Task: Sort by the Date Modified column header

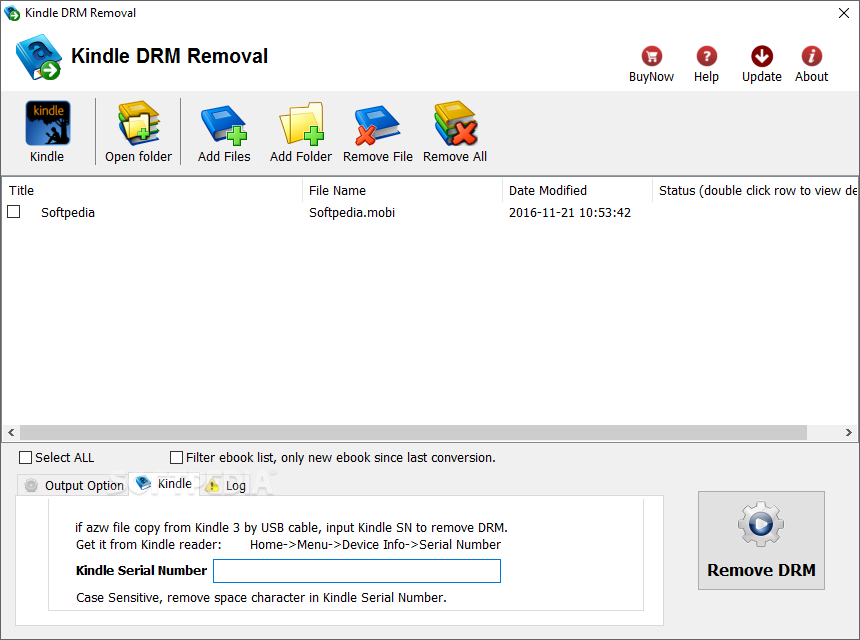Action: coord(577,190)
